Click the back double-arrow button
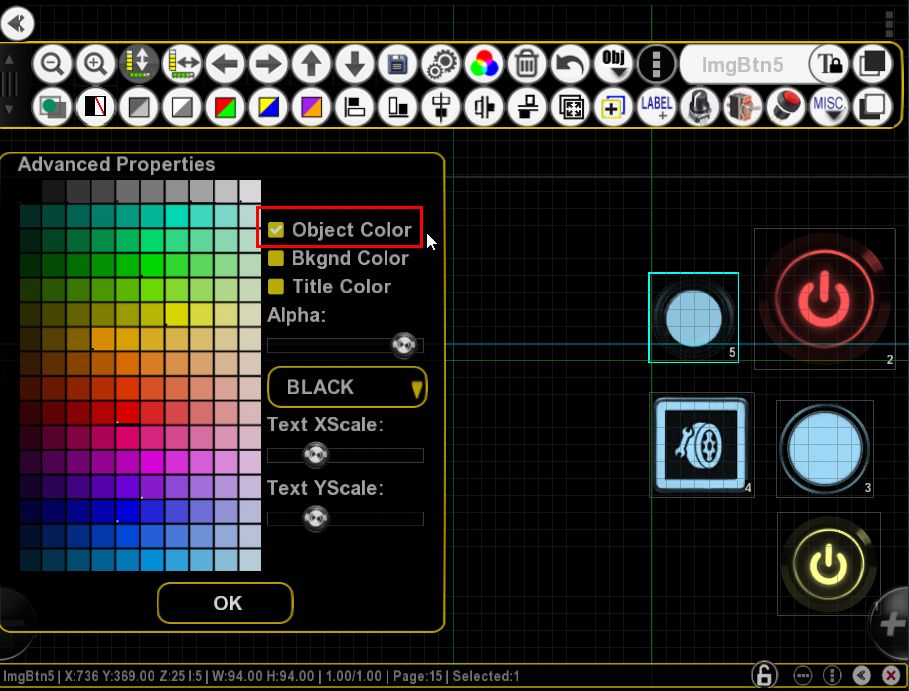 17,23
